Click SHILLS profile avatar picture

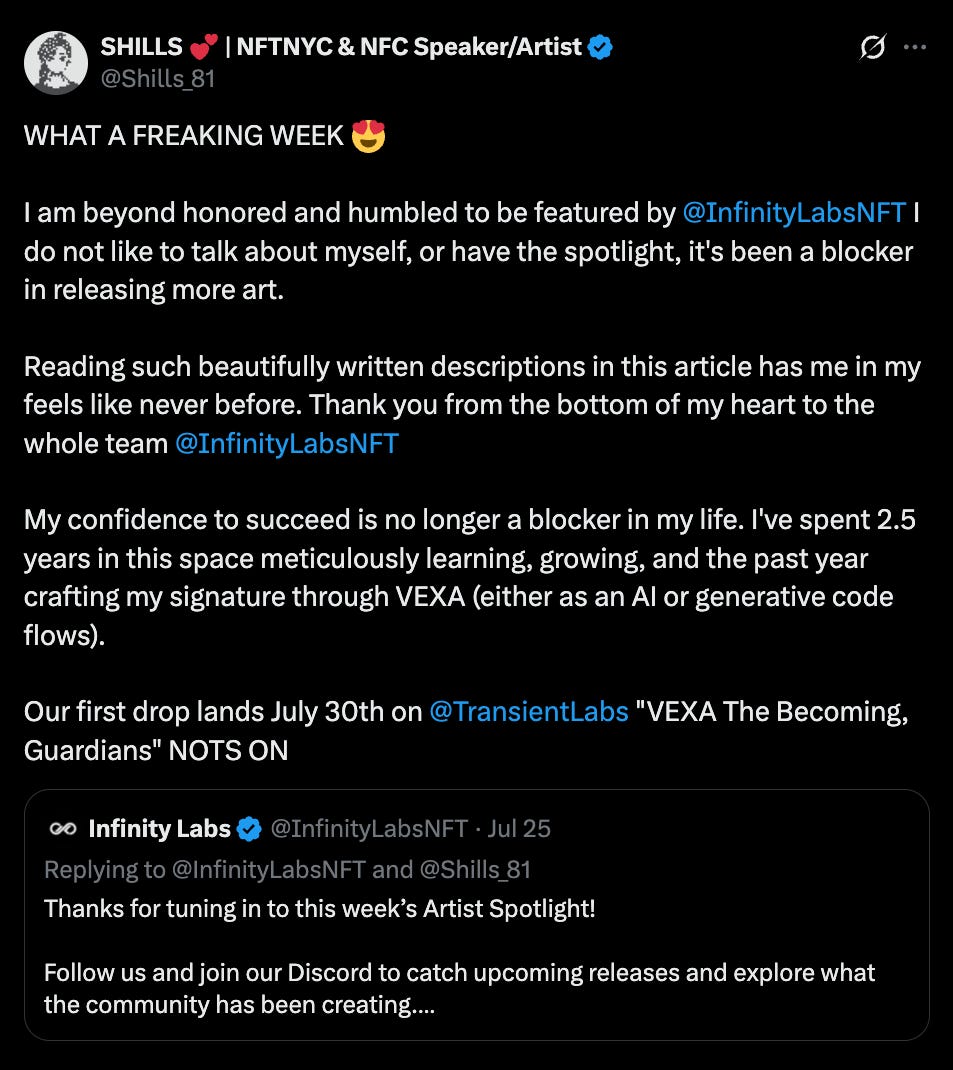click(x=56, y=63)
